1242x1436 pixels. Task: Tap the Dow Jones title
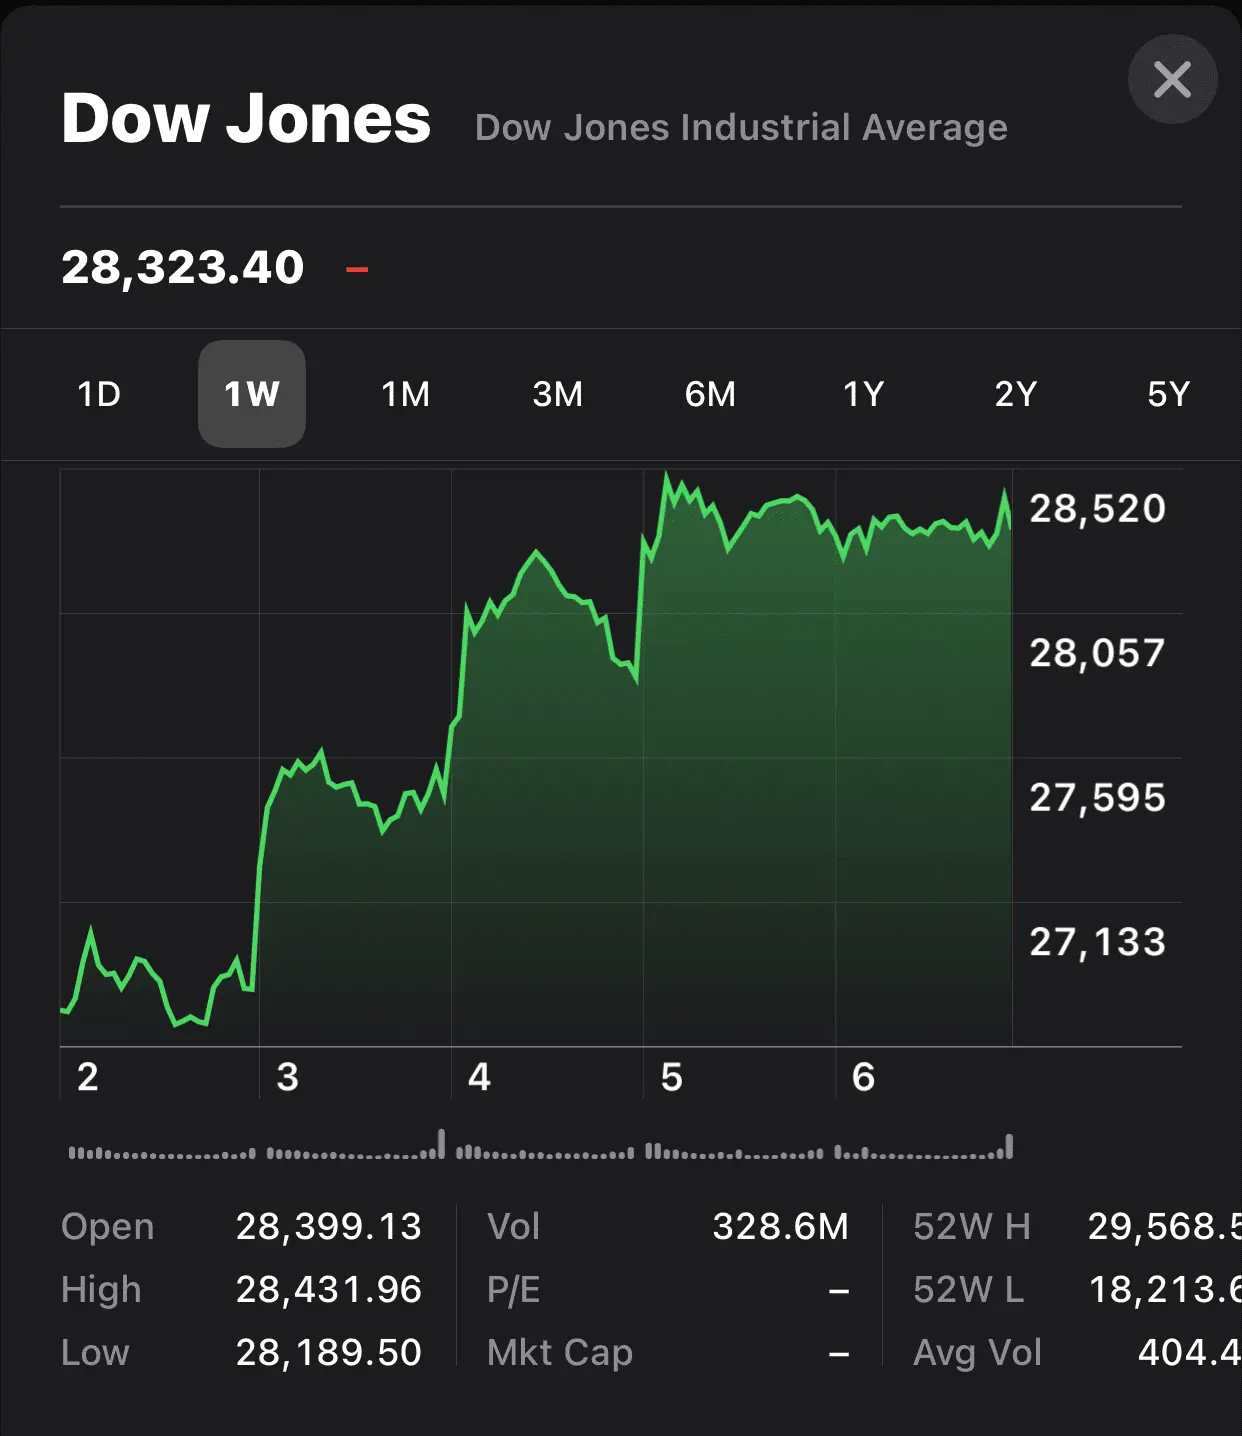246,118
